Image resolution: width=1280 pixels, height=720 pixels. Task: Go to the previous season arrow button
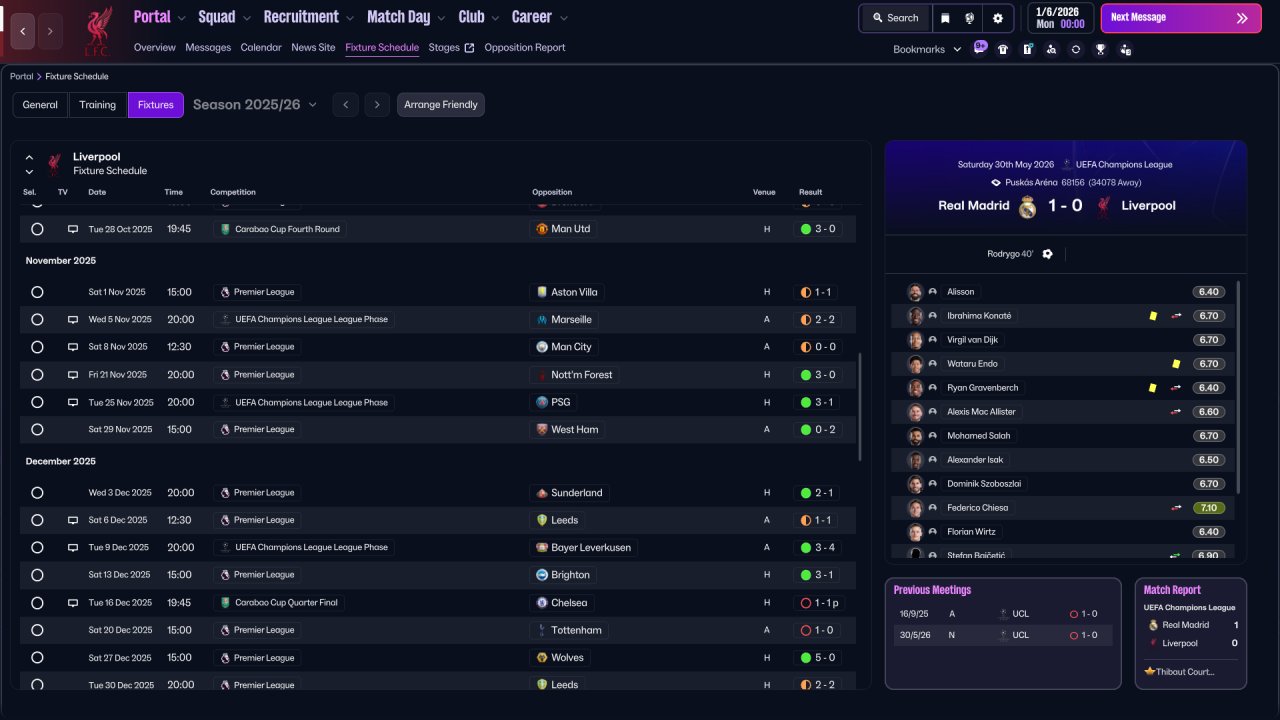pyautogui.click(x=345, y=105)
